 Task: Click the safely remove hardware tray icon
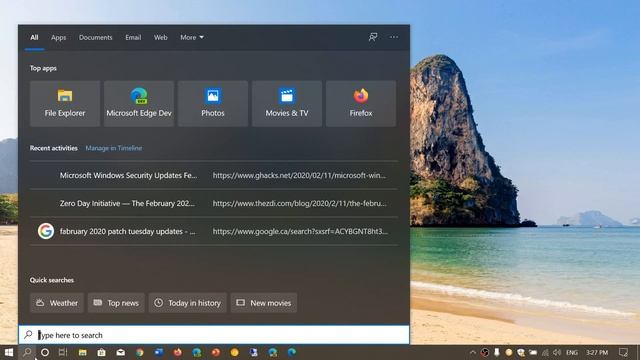coord(496,352)
